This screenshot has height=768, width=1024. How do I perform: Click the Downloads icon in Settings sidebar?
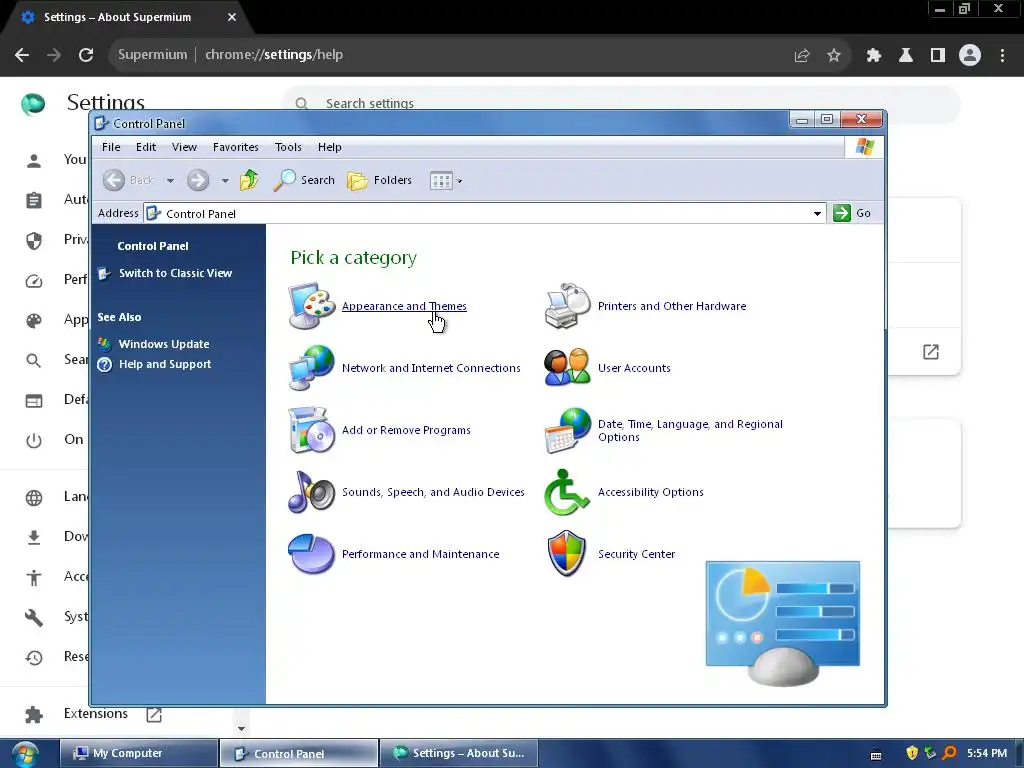(x=34, y=537)
